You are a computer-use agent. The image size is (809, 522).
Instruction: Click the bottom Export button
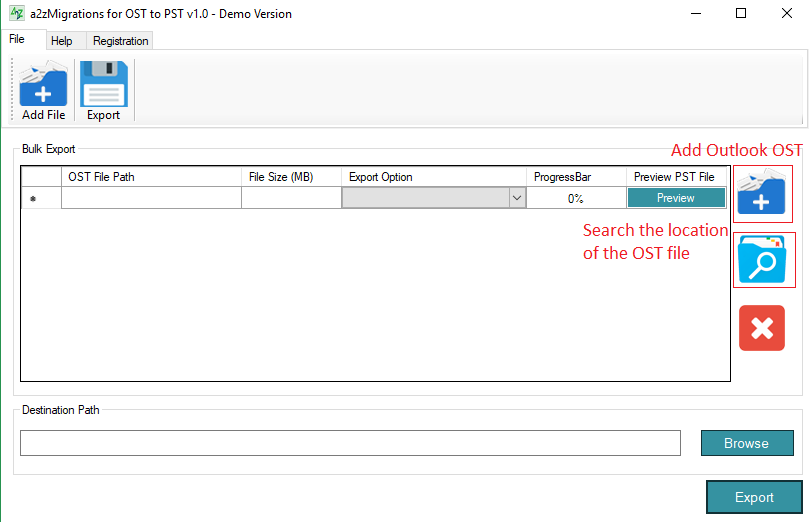[x=754, y=497]
